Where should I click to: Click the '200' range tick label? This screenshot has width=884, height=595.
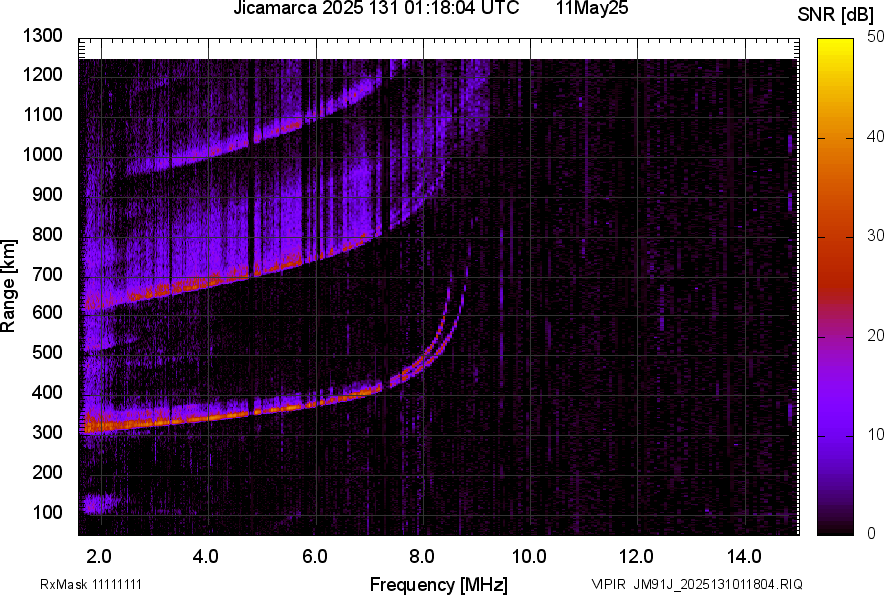[47, 472]
